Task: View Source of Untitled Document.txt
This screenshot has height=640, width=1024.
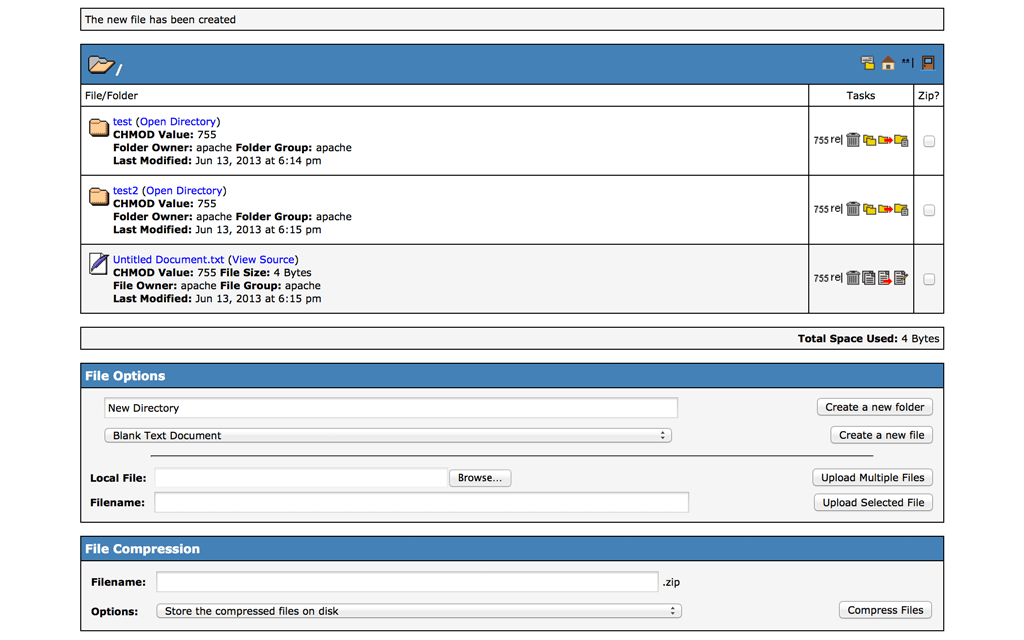Action: coord(263,259)
